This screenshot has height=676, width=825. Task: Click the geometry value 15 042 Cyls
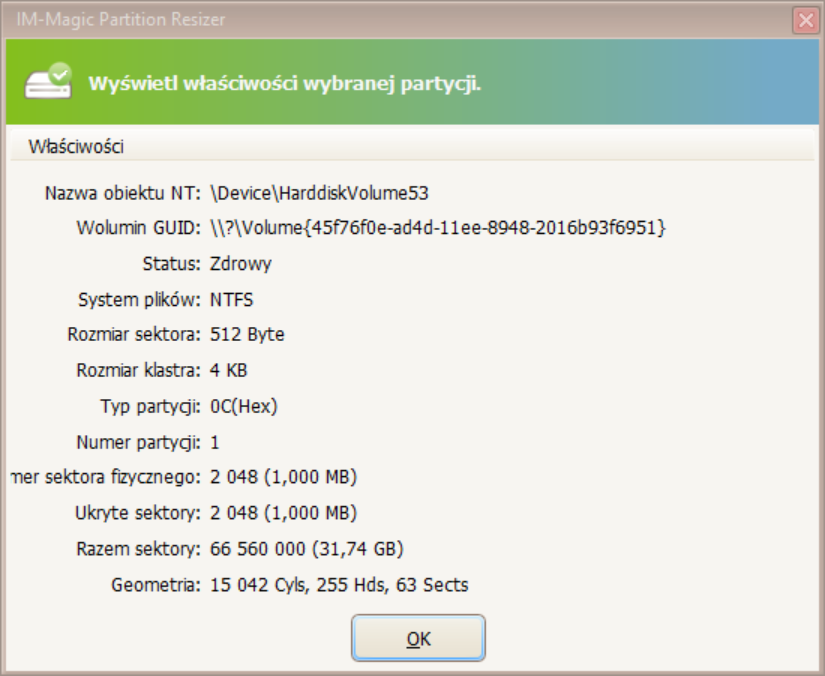339,585
